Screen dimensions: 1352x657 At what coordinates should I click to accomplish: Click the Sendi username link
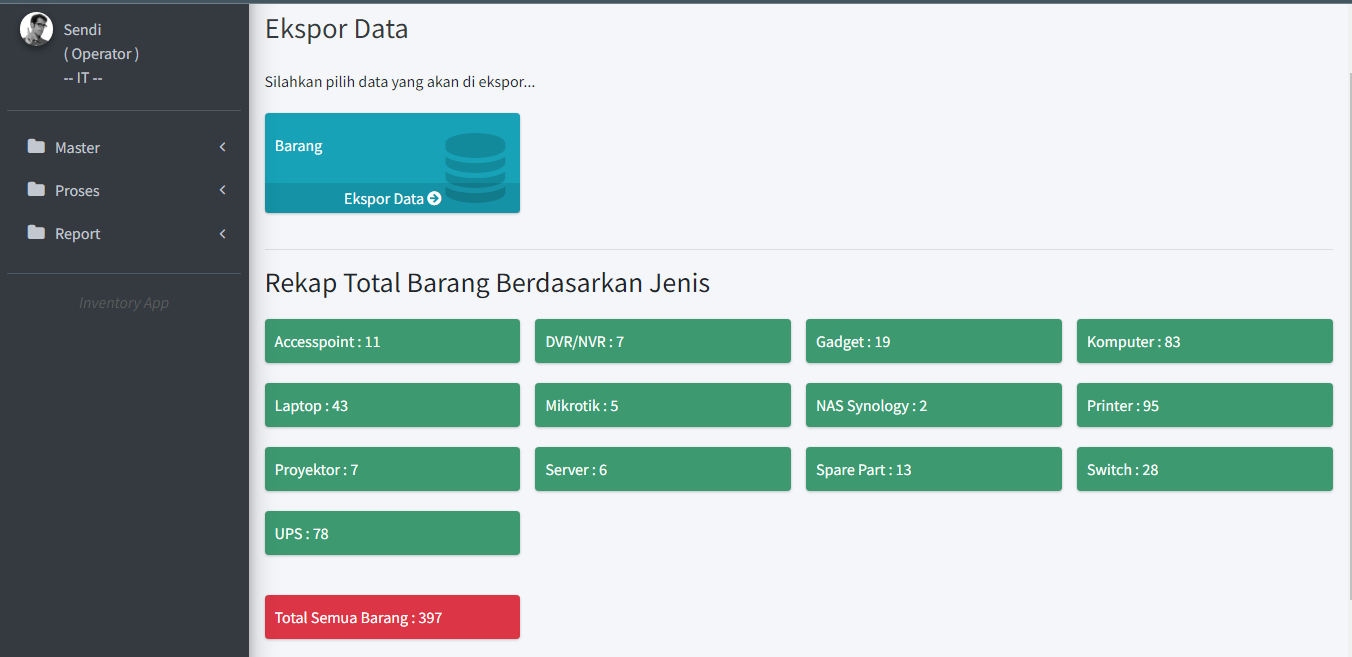coord(83,30)
